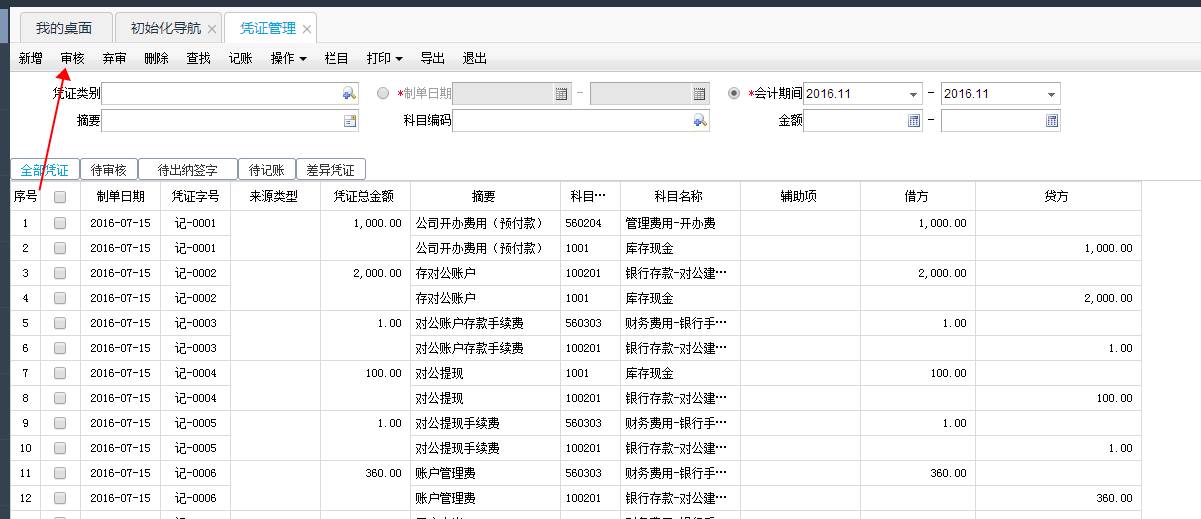
Task: Check the checkbox for row 7
Action: [60, 373]
